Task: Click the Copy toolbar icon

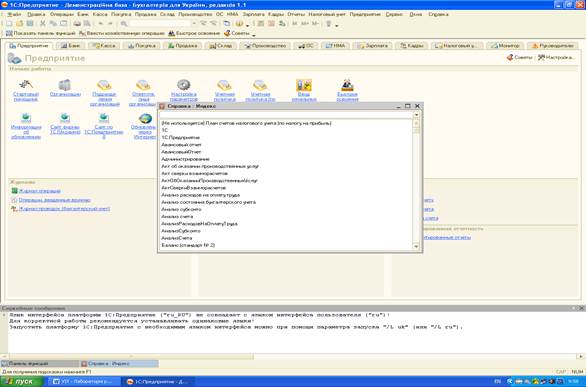Action: click(53, 24)
